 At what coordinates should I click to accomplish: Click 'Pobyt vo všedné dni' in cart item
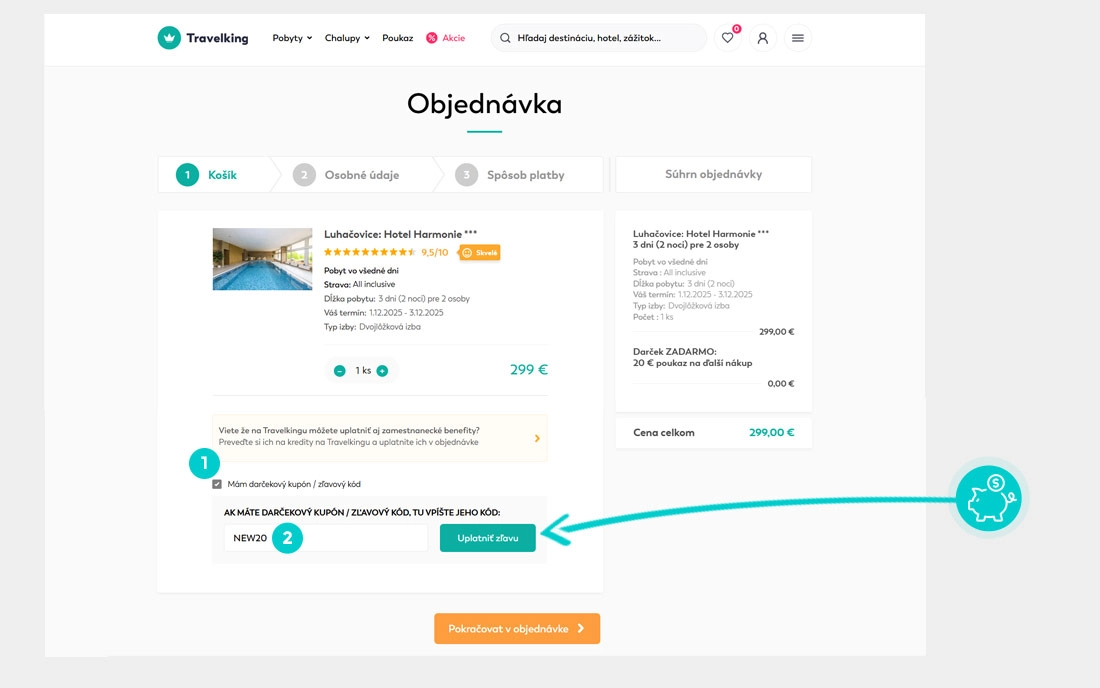[361, 270]
